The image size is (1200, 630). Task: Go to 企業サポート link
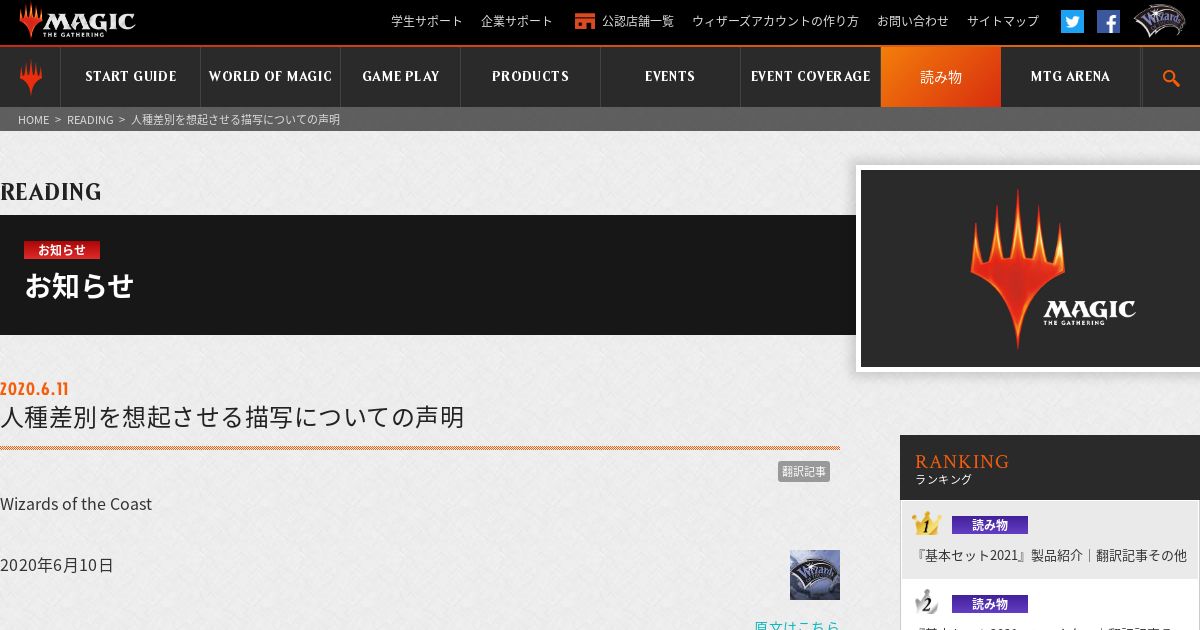pos(517,21)
